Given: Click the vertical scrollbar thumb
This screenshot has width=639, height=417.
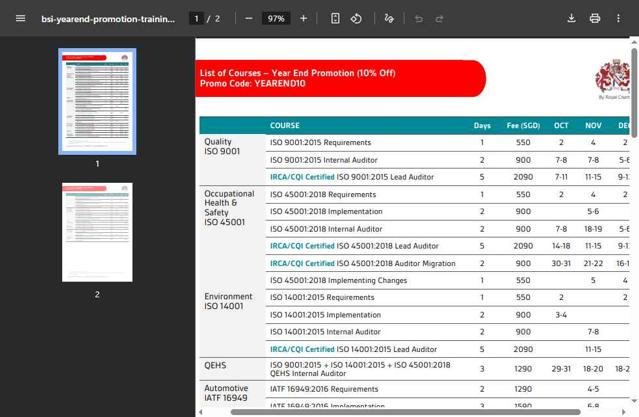Looking at the screenshot, I should point(634,93).
